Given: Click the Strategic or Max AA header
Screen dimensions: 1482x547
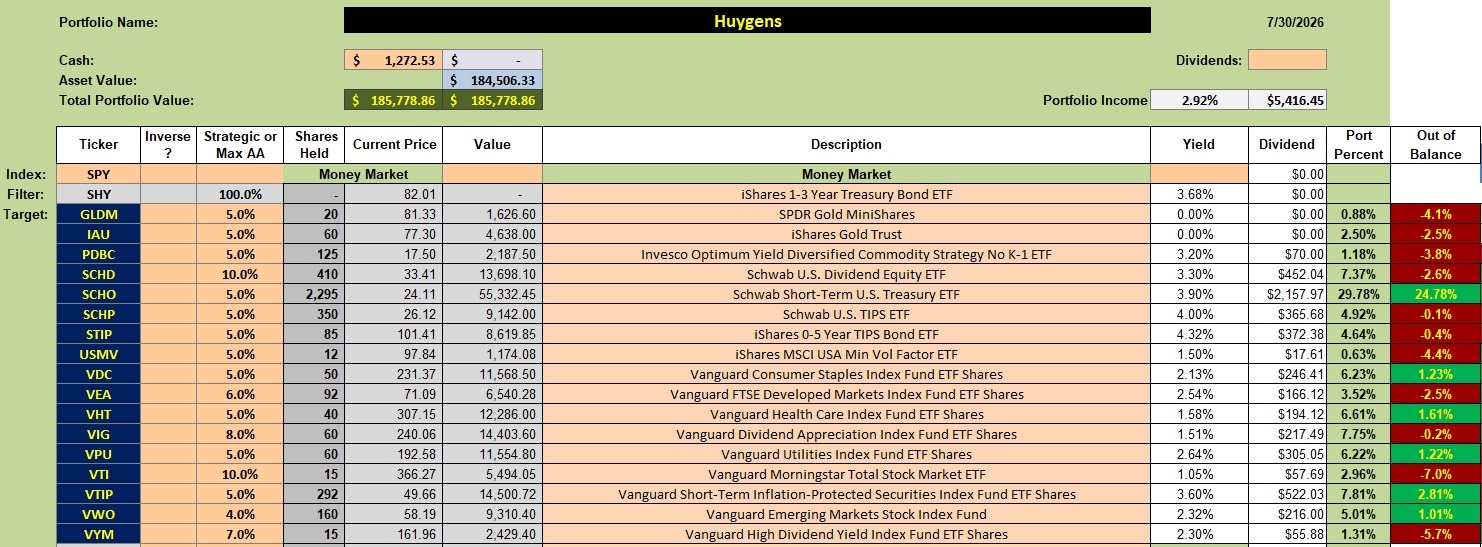Looking at the screenshot, I should [240, 145].
